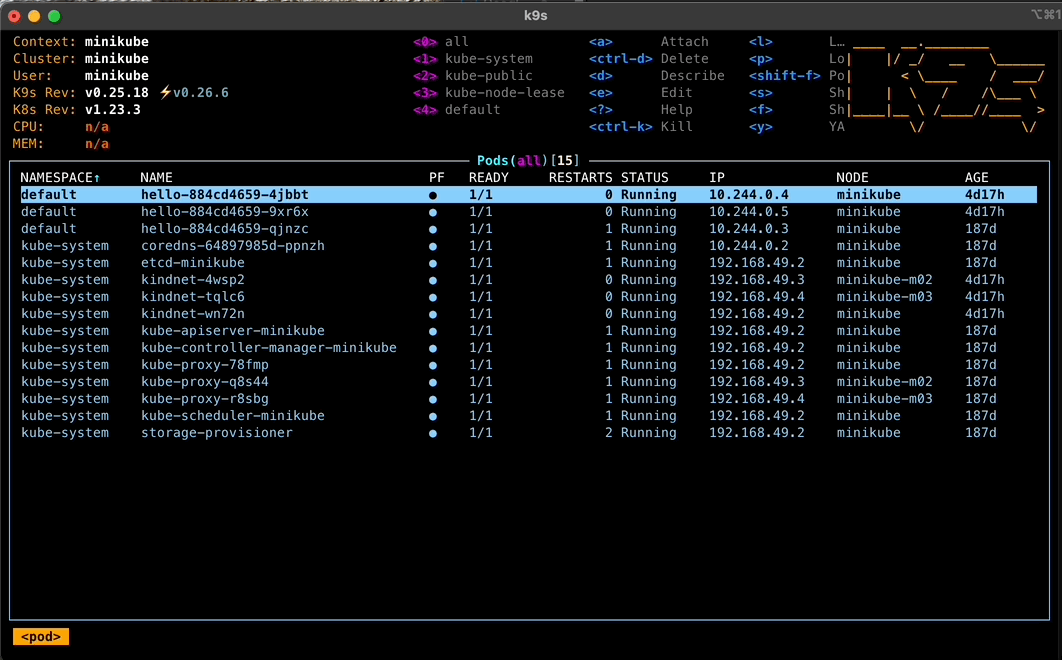Click the PF dot in the coredns-64897985d-ppnzh row
This screenshot has width=1062, height=660.
click(433, 246)
